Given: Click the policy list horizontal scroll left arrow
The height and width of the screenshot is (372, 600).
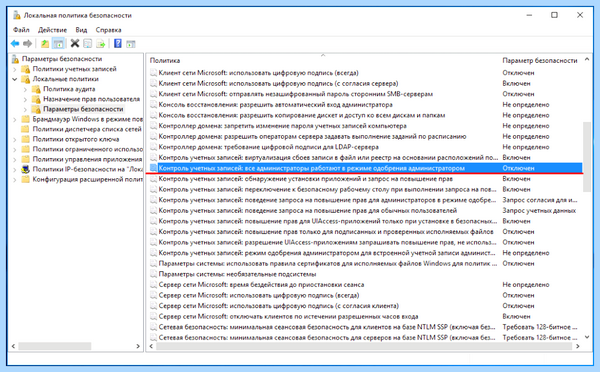Looking at the screenshot, I should pos(152,346).
